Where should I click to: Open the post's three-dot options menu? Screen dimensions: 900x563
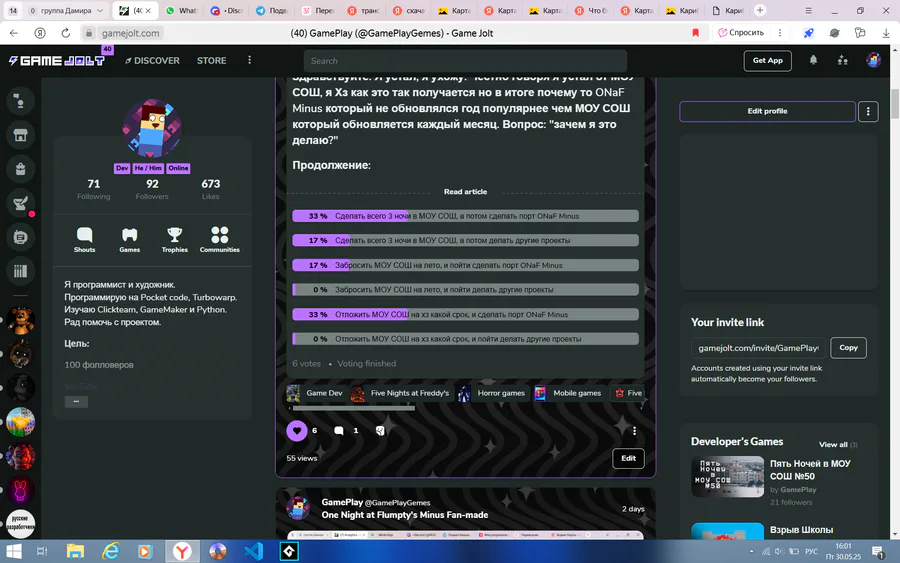coord(634,430)
